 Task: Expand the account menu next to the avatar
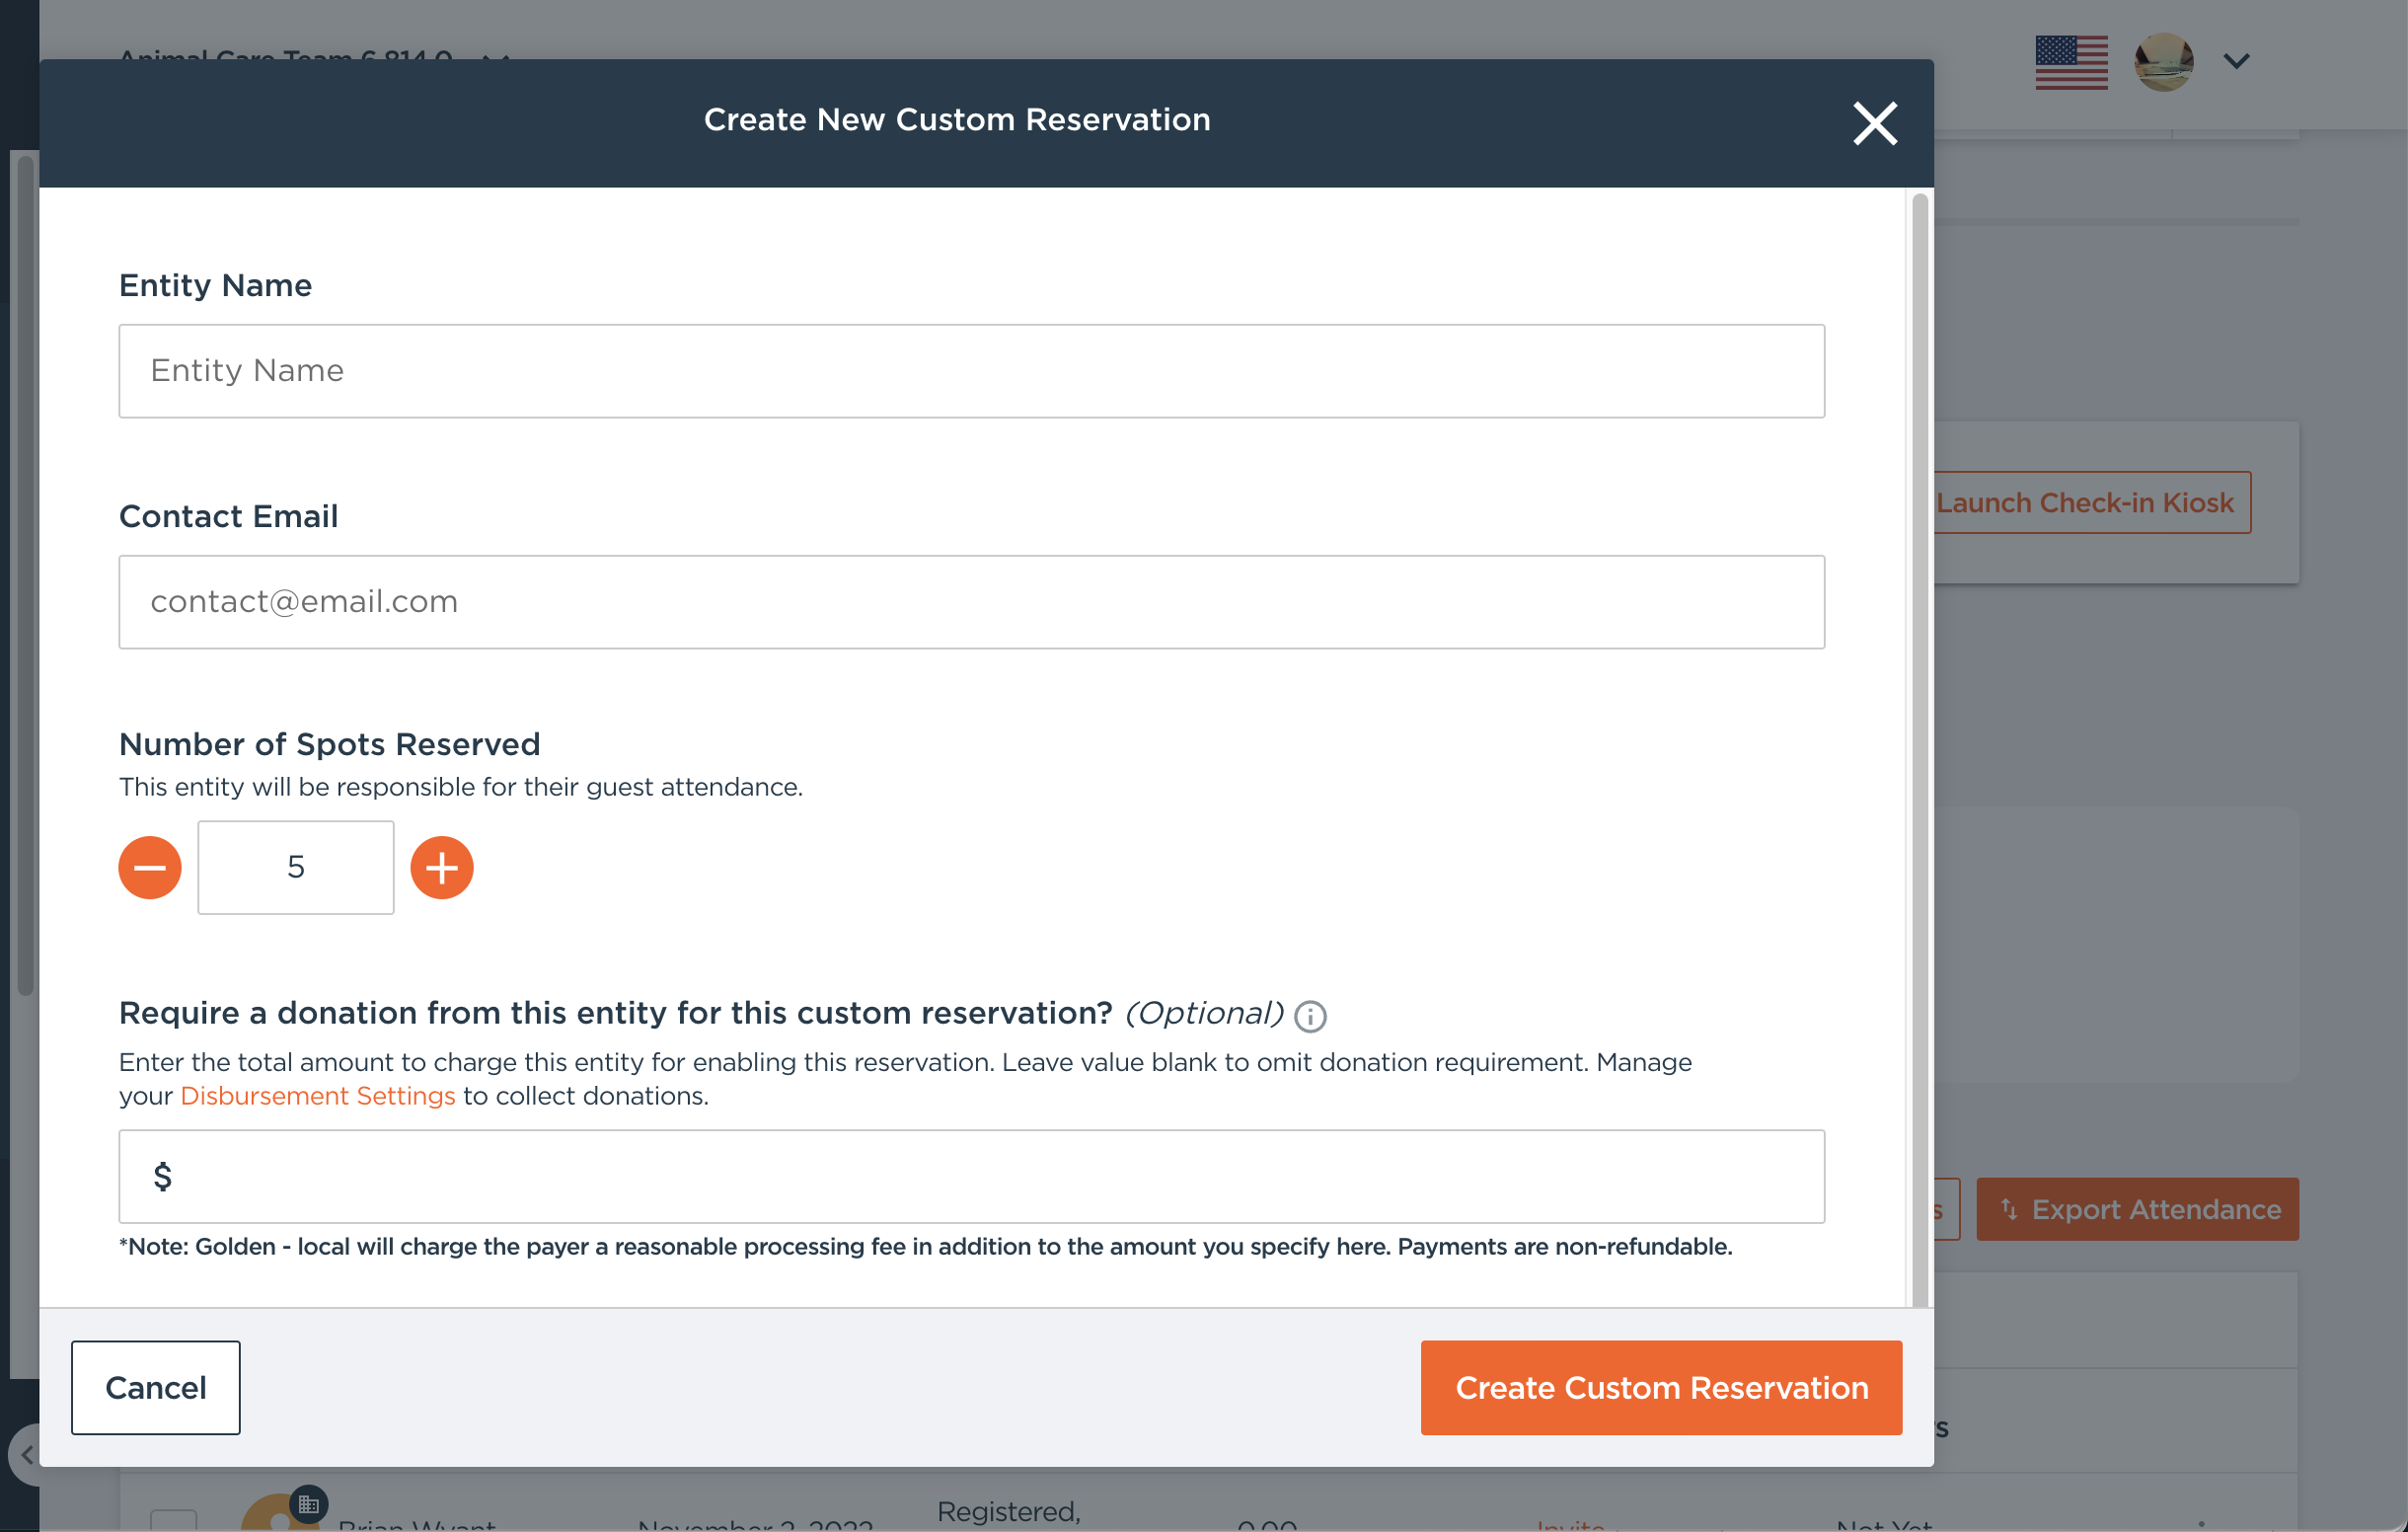2236,61
